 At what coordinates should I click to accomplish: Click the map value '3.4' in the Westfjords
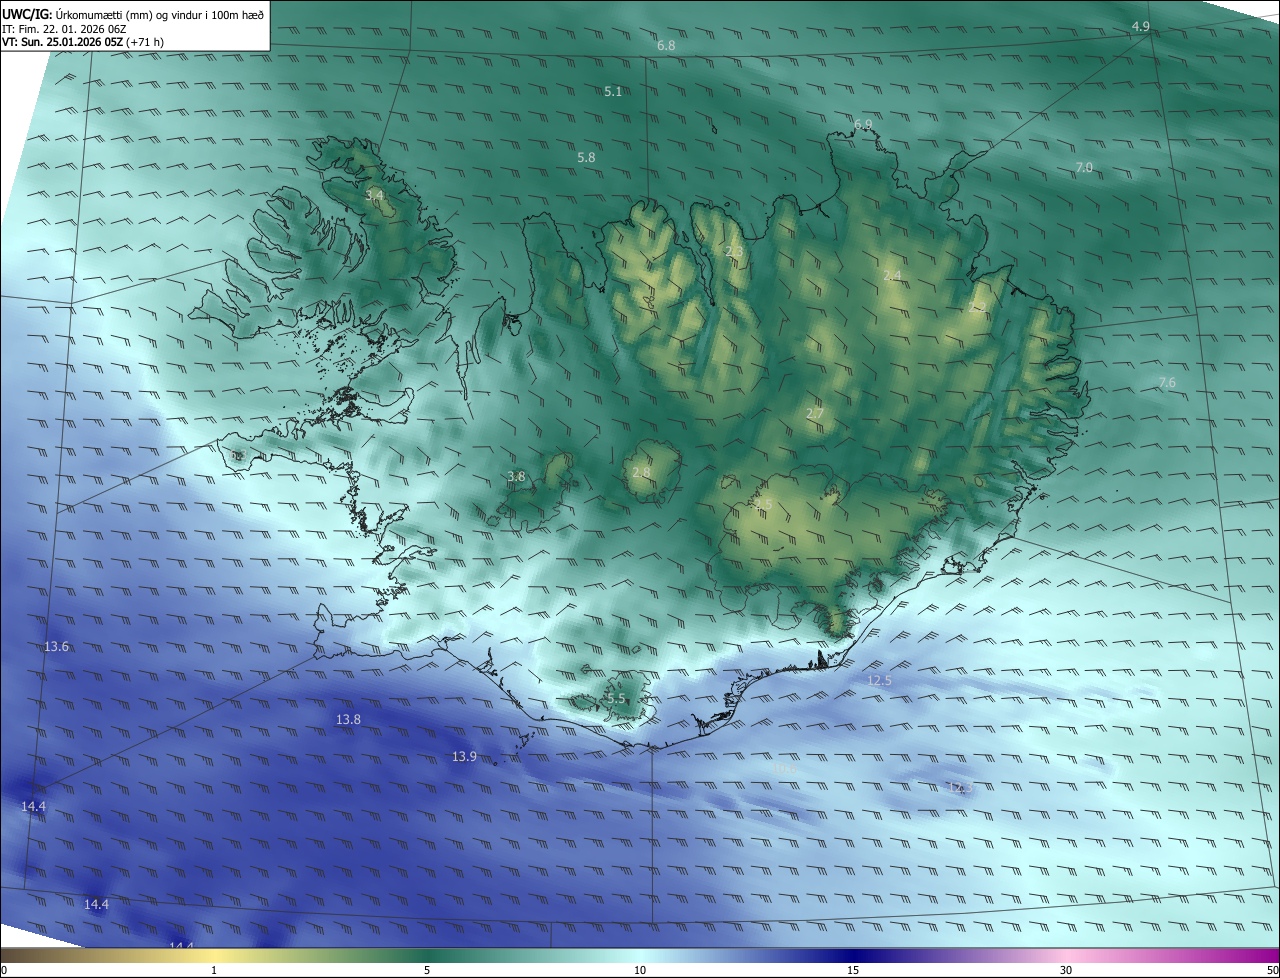(x=374, y=195)
